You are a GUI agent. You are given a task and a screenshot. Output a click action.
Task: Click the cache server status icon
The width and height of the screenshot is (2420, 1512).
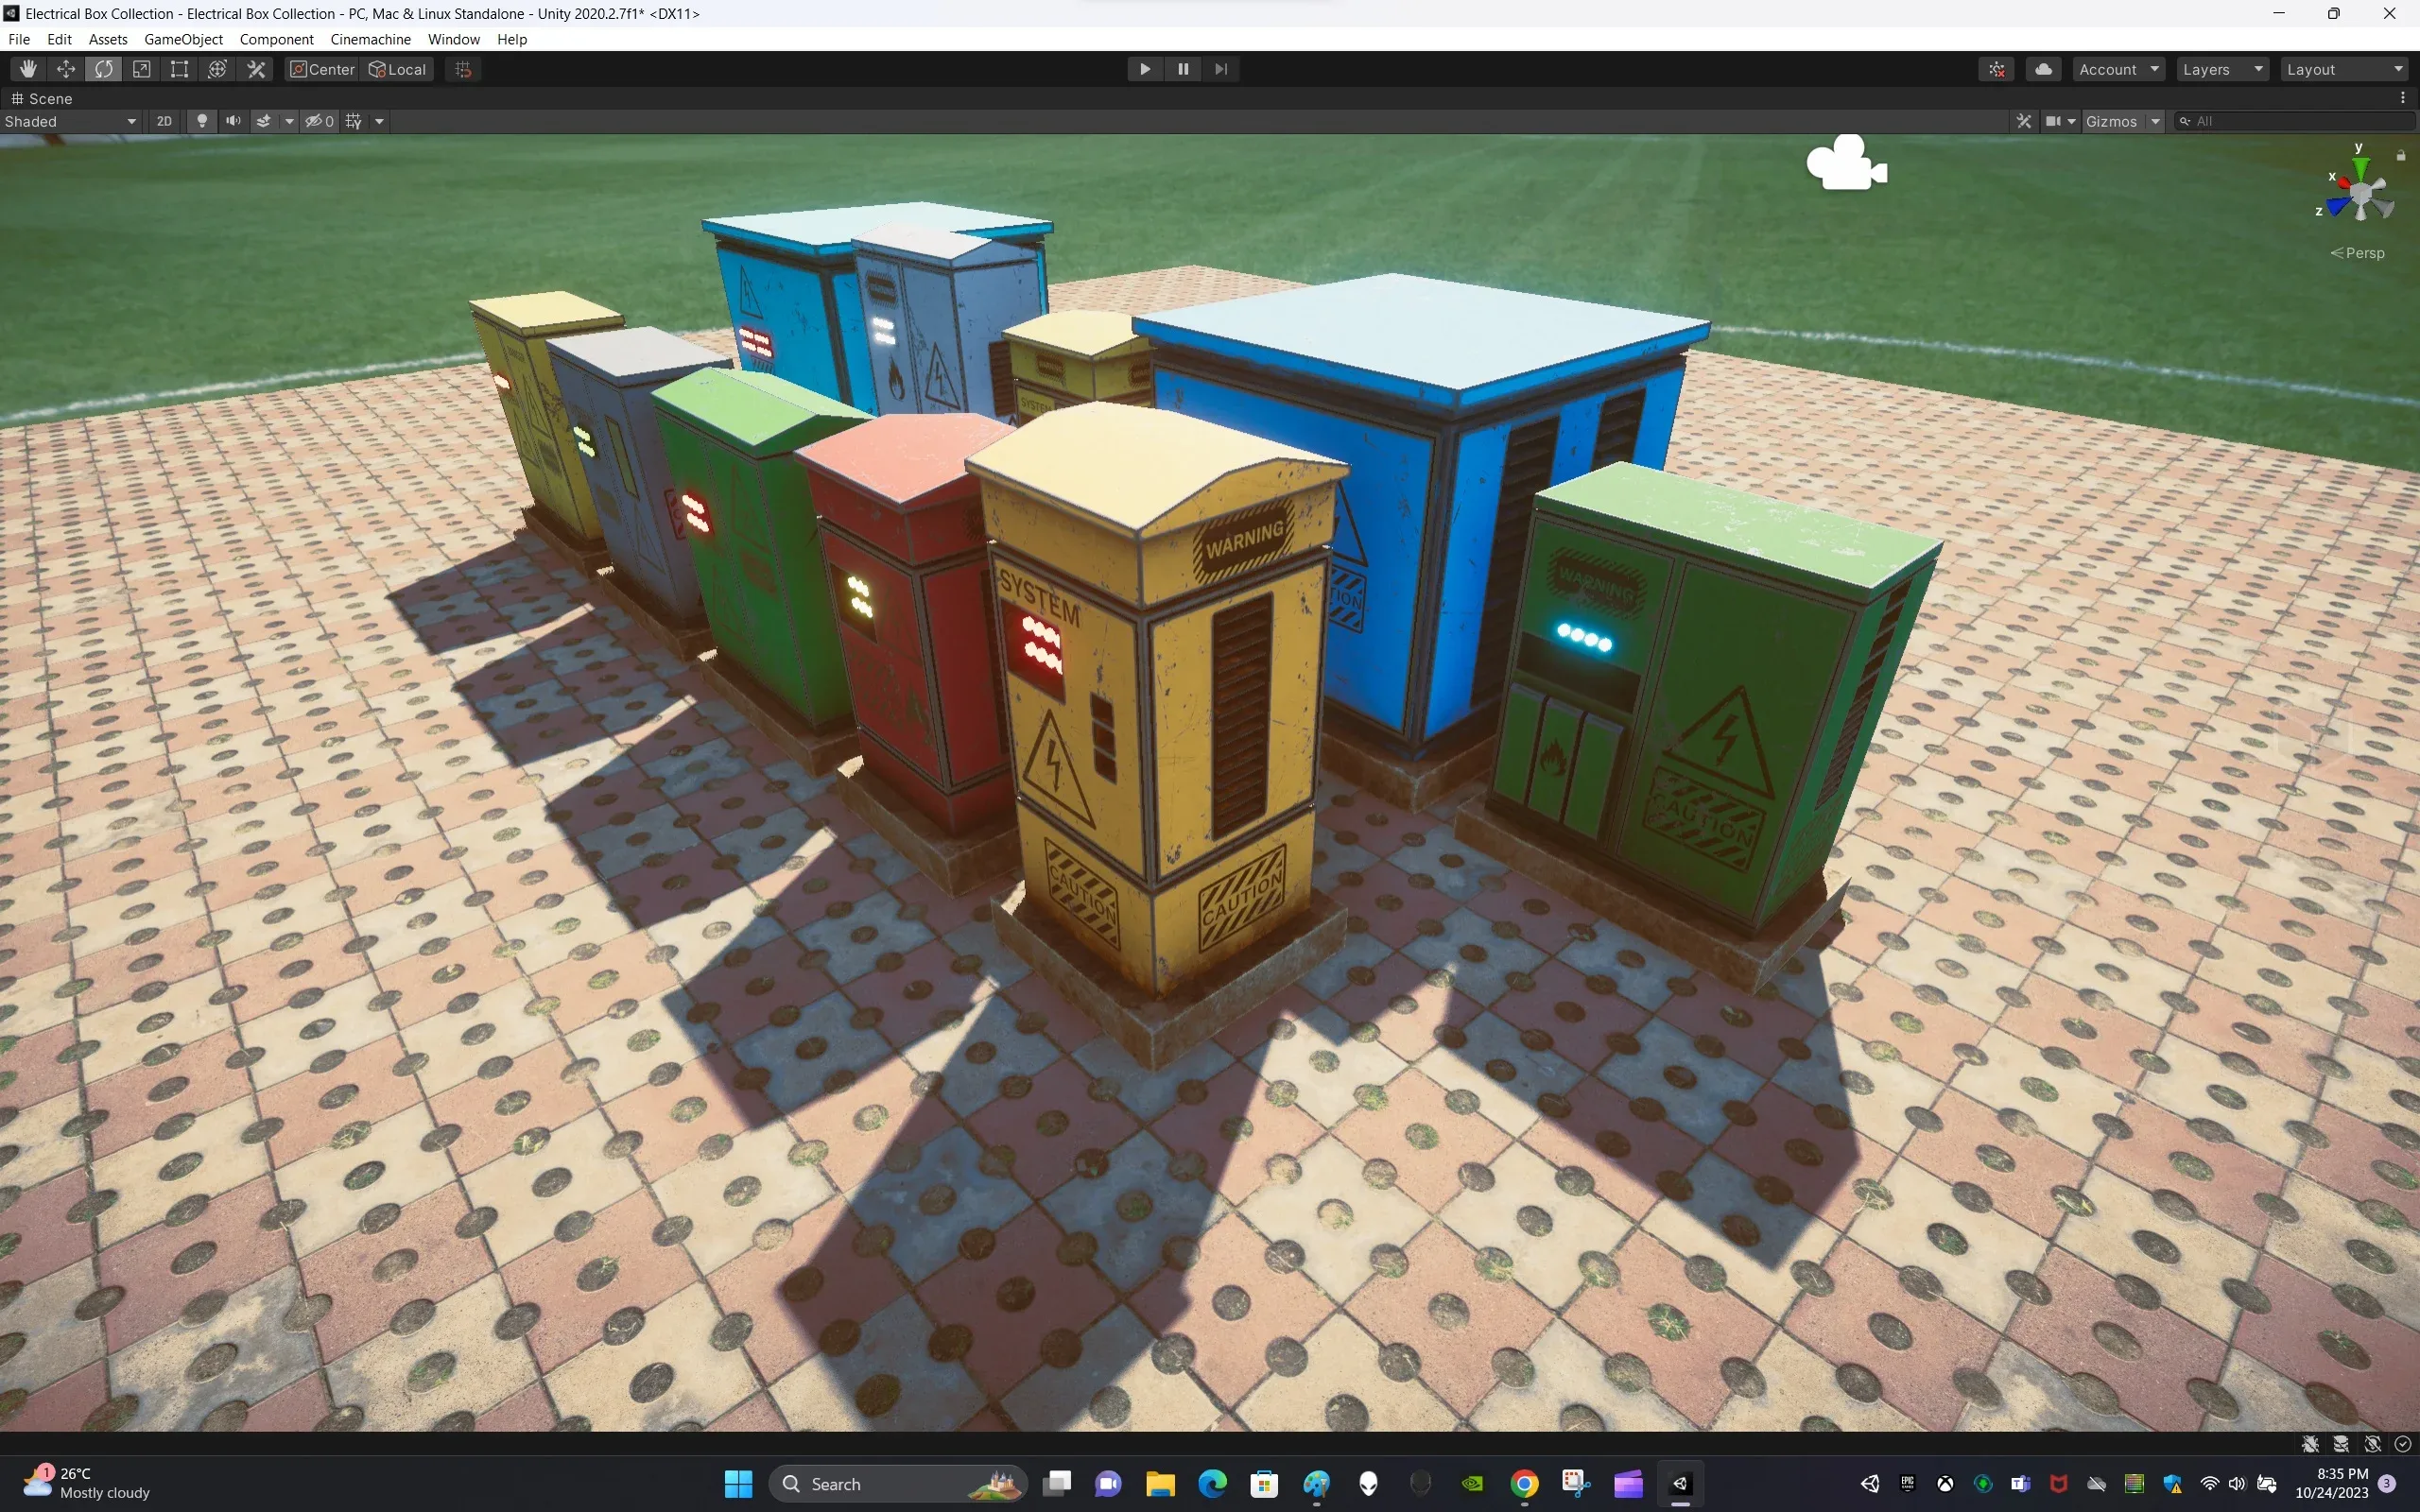[2341, 1444]
